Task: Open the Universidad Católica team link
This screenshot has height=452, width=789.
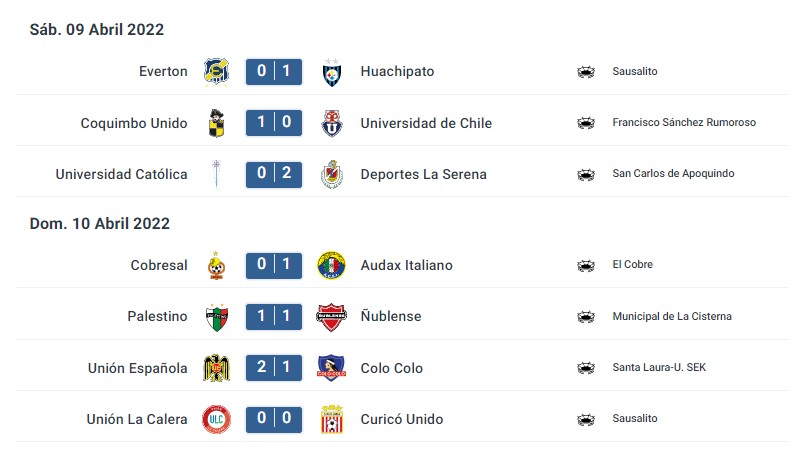Action: coord(121,174)
